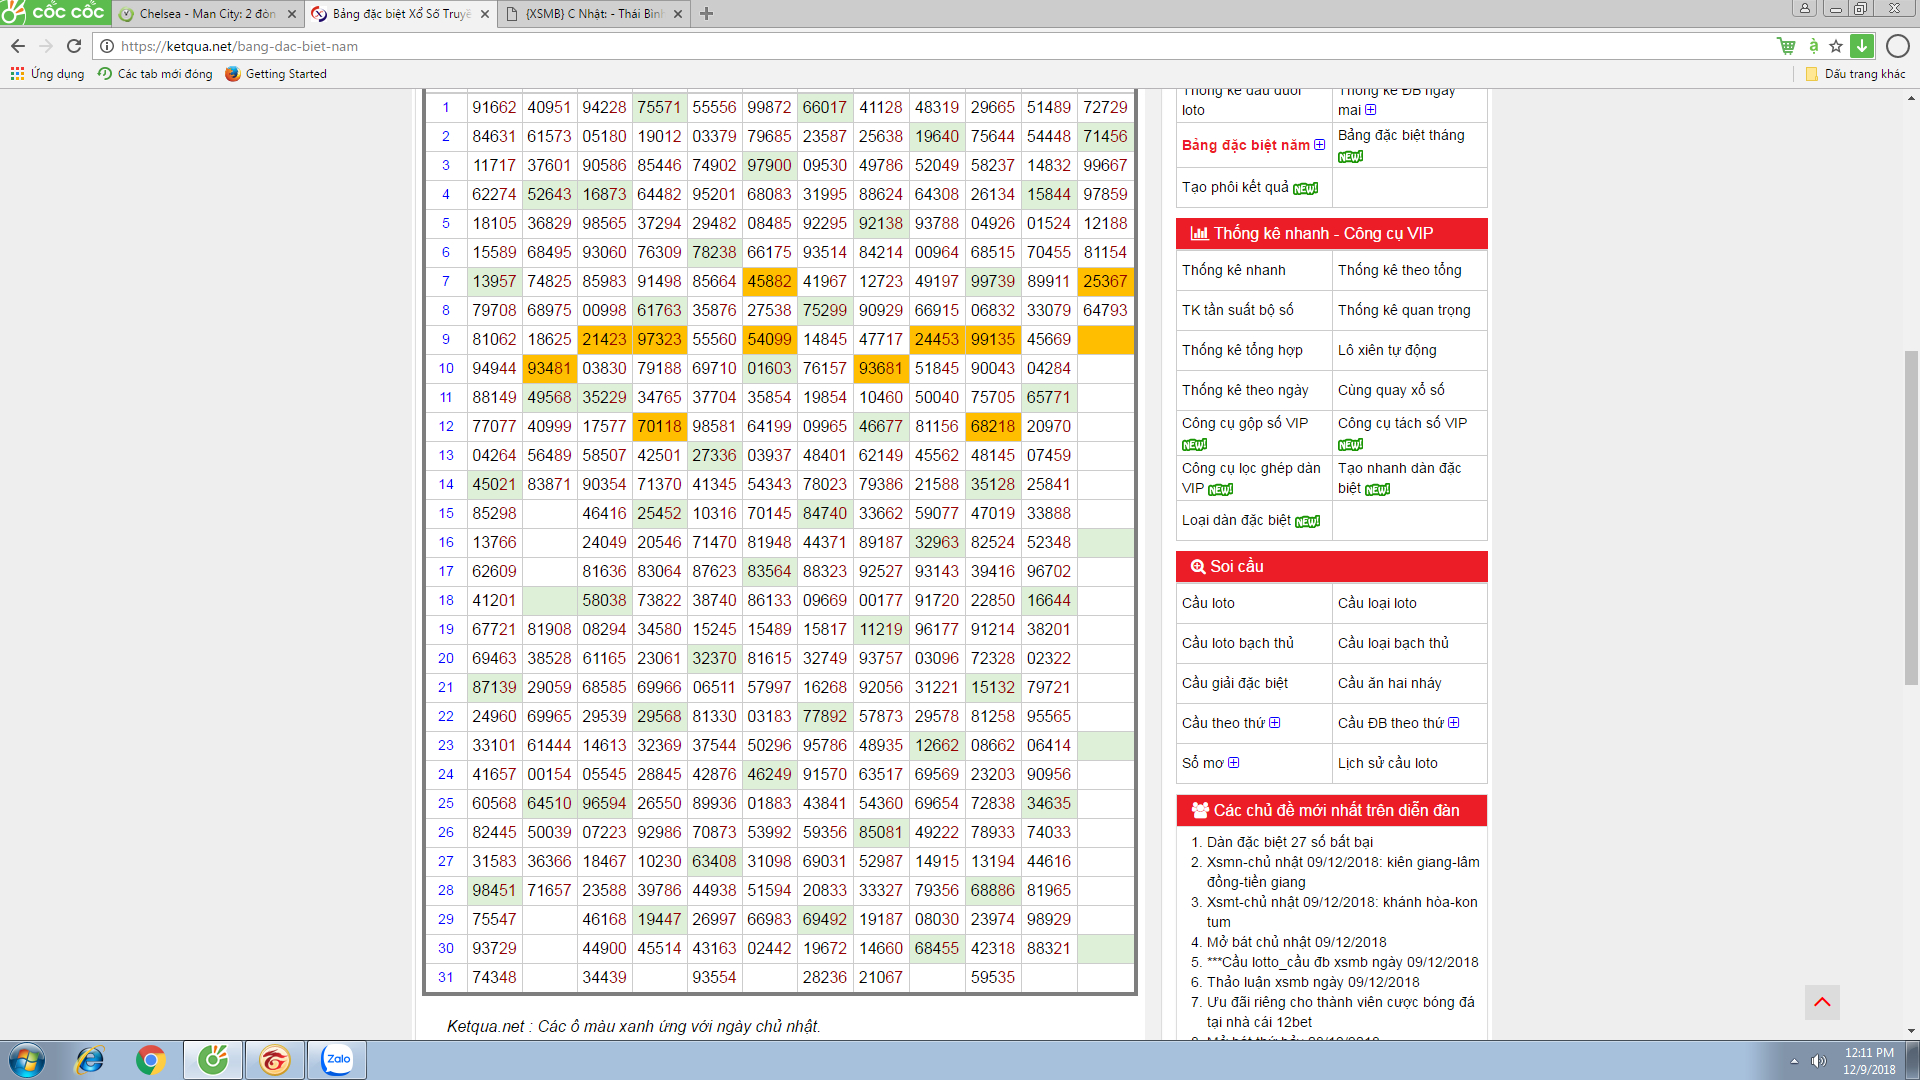Click the volume icon in system tray
This screenshot has height=1080, width=1920.
coord(1818,1061)
